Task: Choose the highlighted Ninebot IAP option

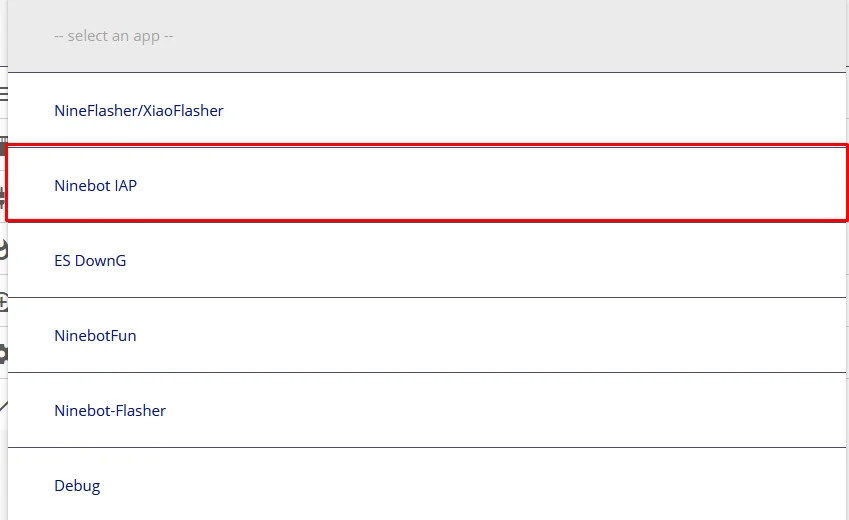Action: (427, 185)
